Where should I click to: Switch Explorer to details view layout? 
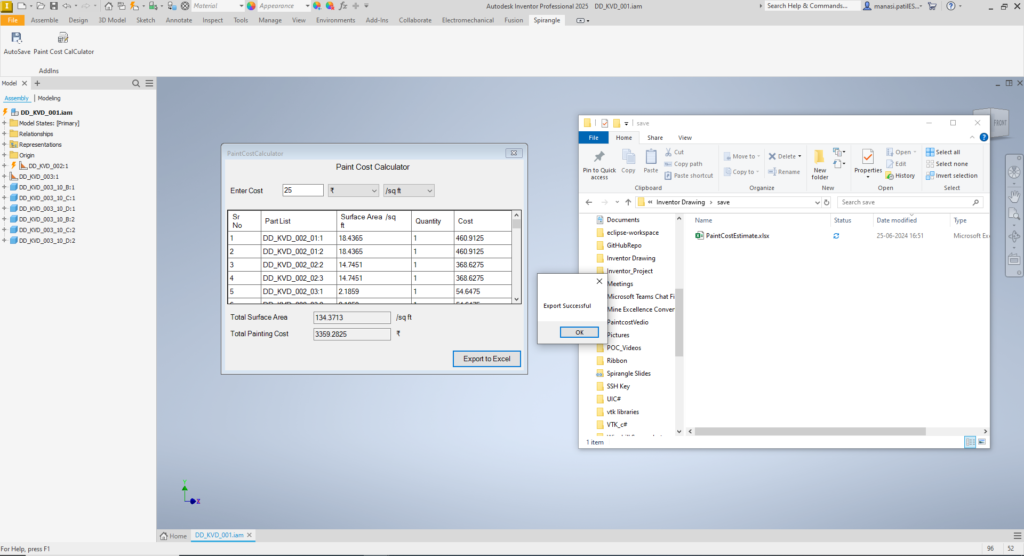(970, 442)
